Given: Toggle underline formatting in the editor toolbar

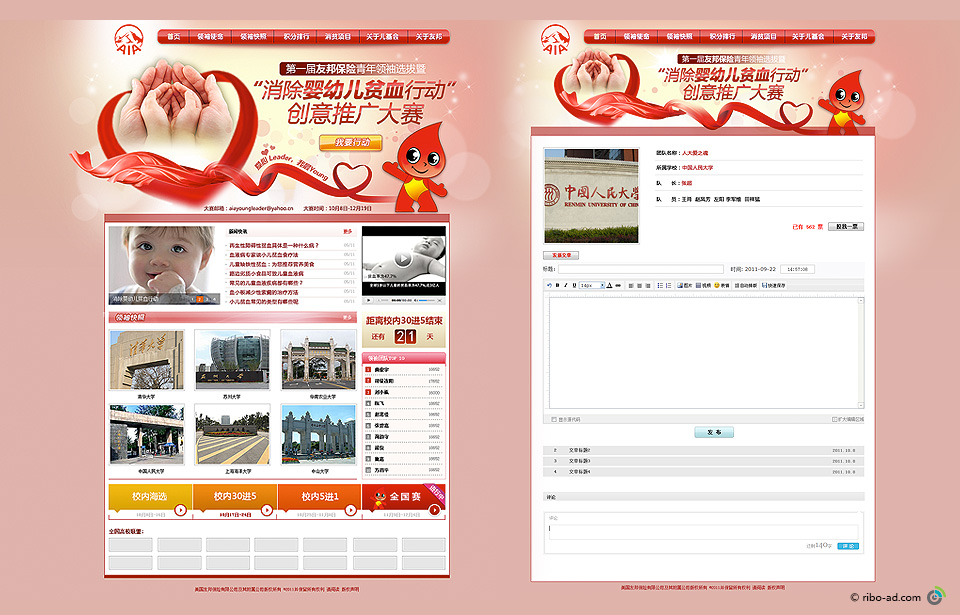Looking at the screenshot, I should 574,285.
